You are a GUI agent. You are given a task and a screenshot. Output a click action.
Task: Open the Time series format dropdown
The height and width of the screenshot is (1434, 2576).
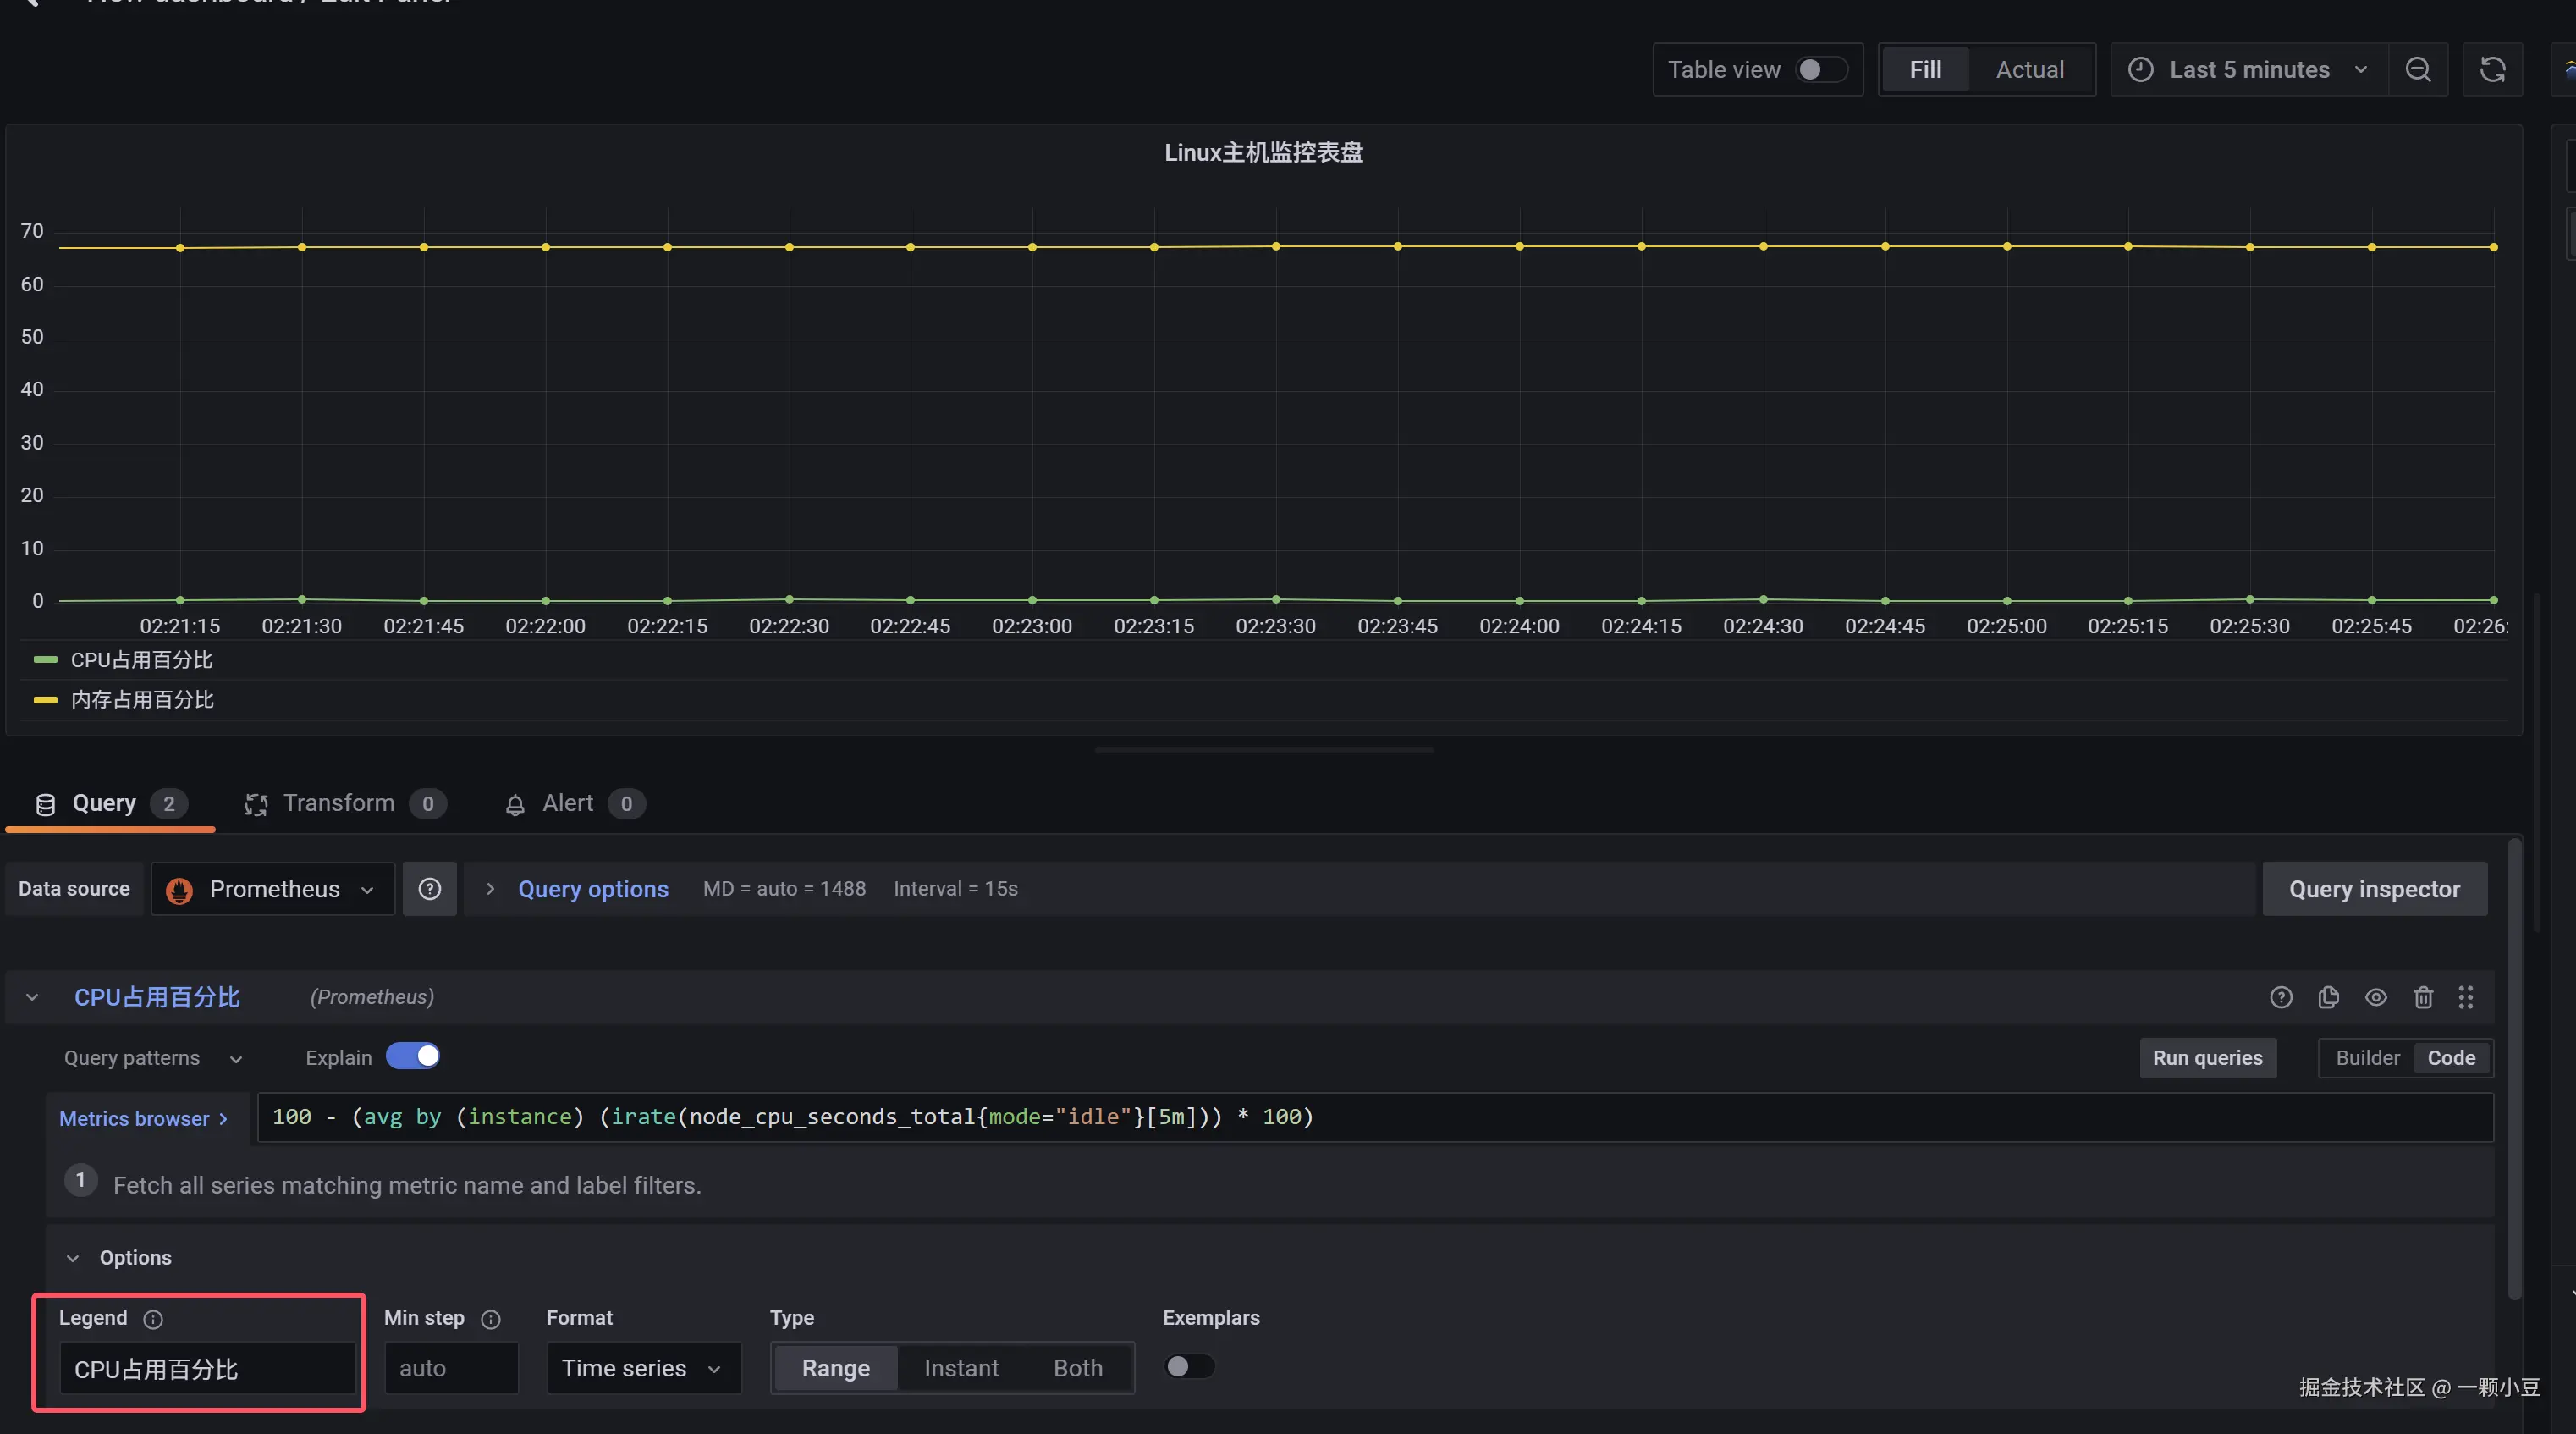click(x=643, y=1368)
